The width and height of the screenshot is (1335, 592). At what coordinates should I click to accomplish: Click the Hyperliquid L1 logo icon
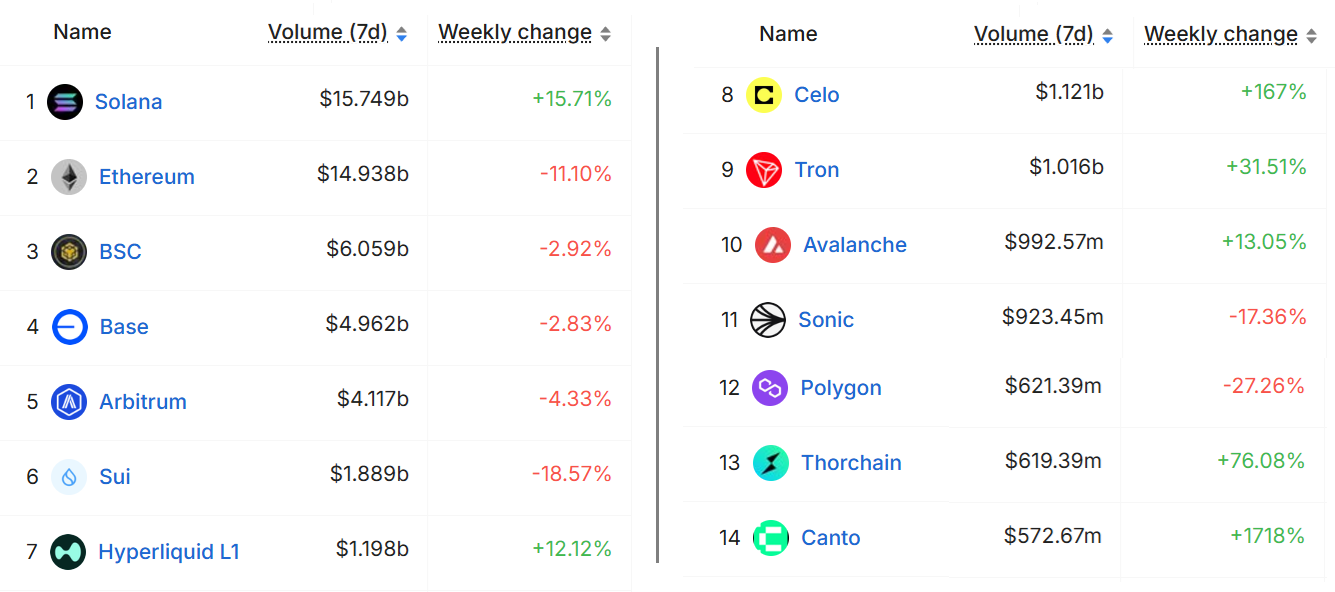pos(68,552)
